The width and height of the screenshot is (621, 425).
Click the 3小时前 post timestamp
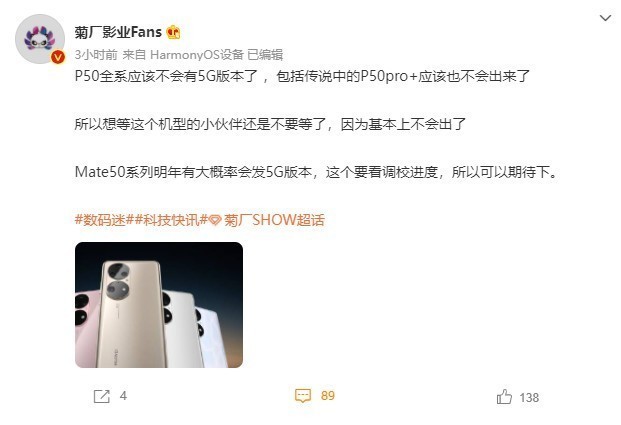[x=96, y=55]
